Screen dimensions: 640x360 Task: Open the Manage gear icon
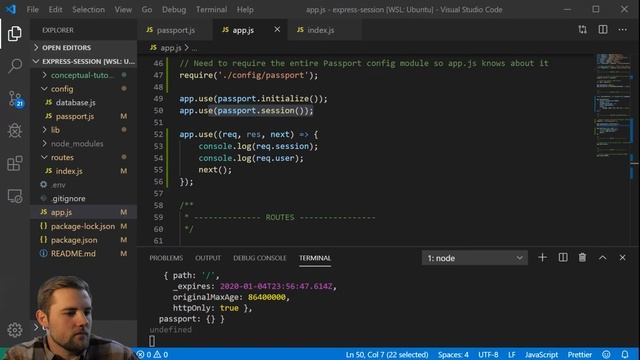click(15, 330)
